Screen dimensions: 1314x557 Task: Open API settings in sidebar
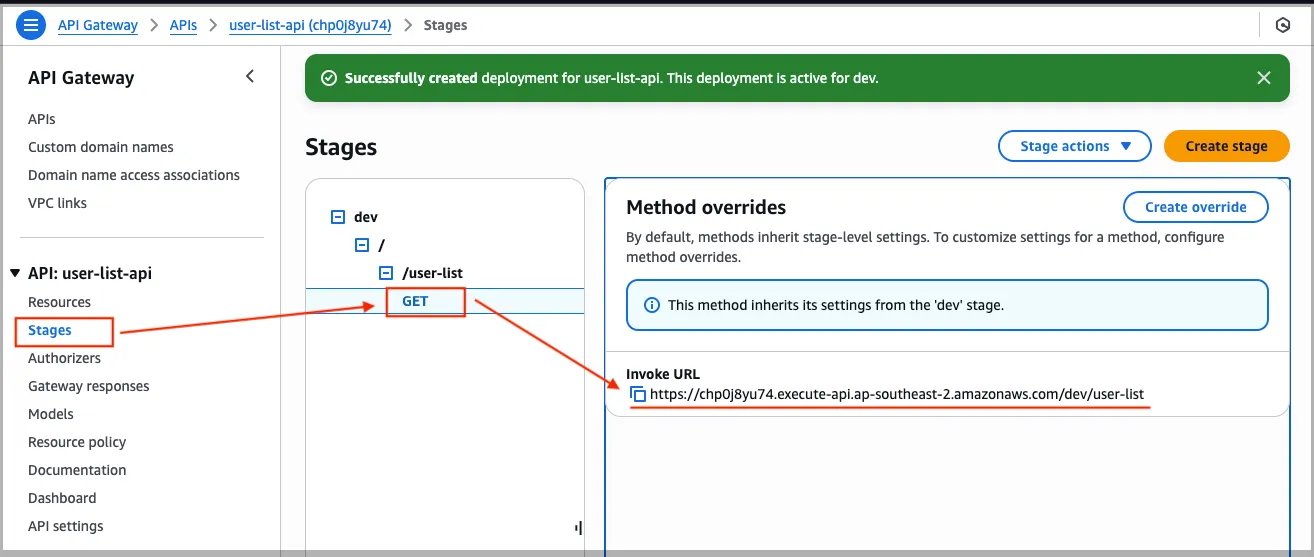pos(66,526)
